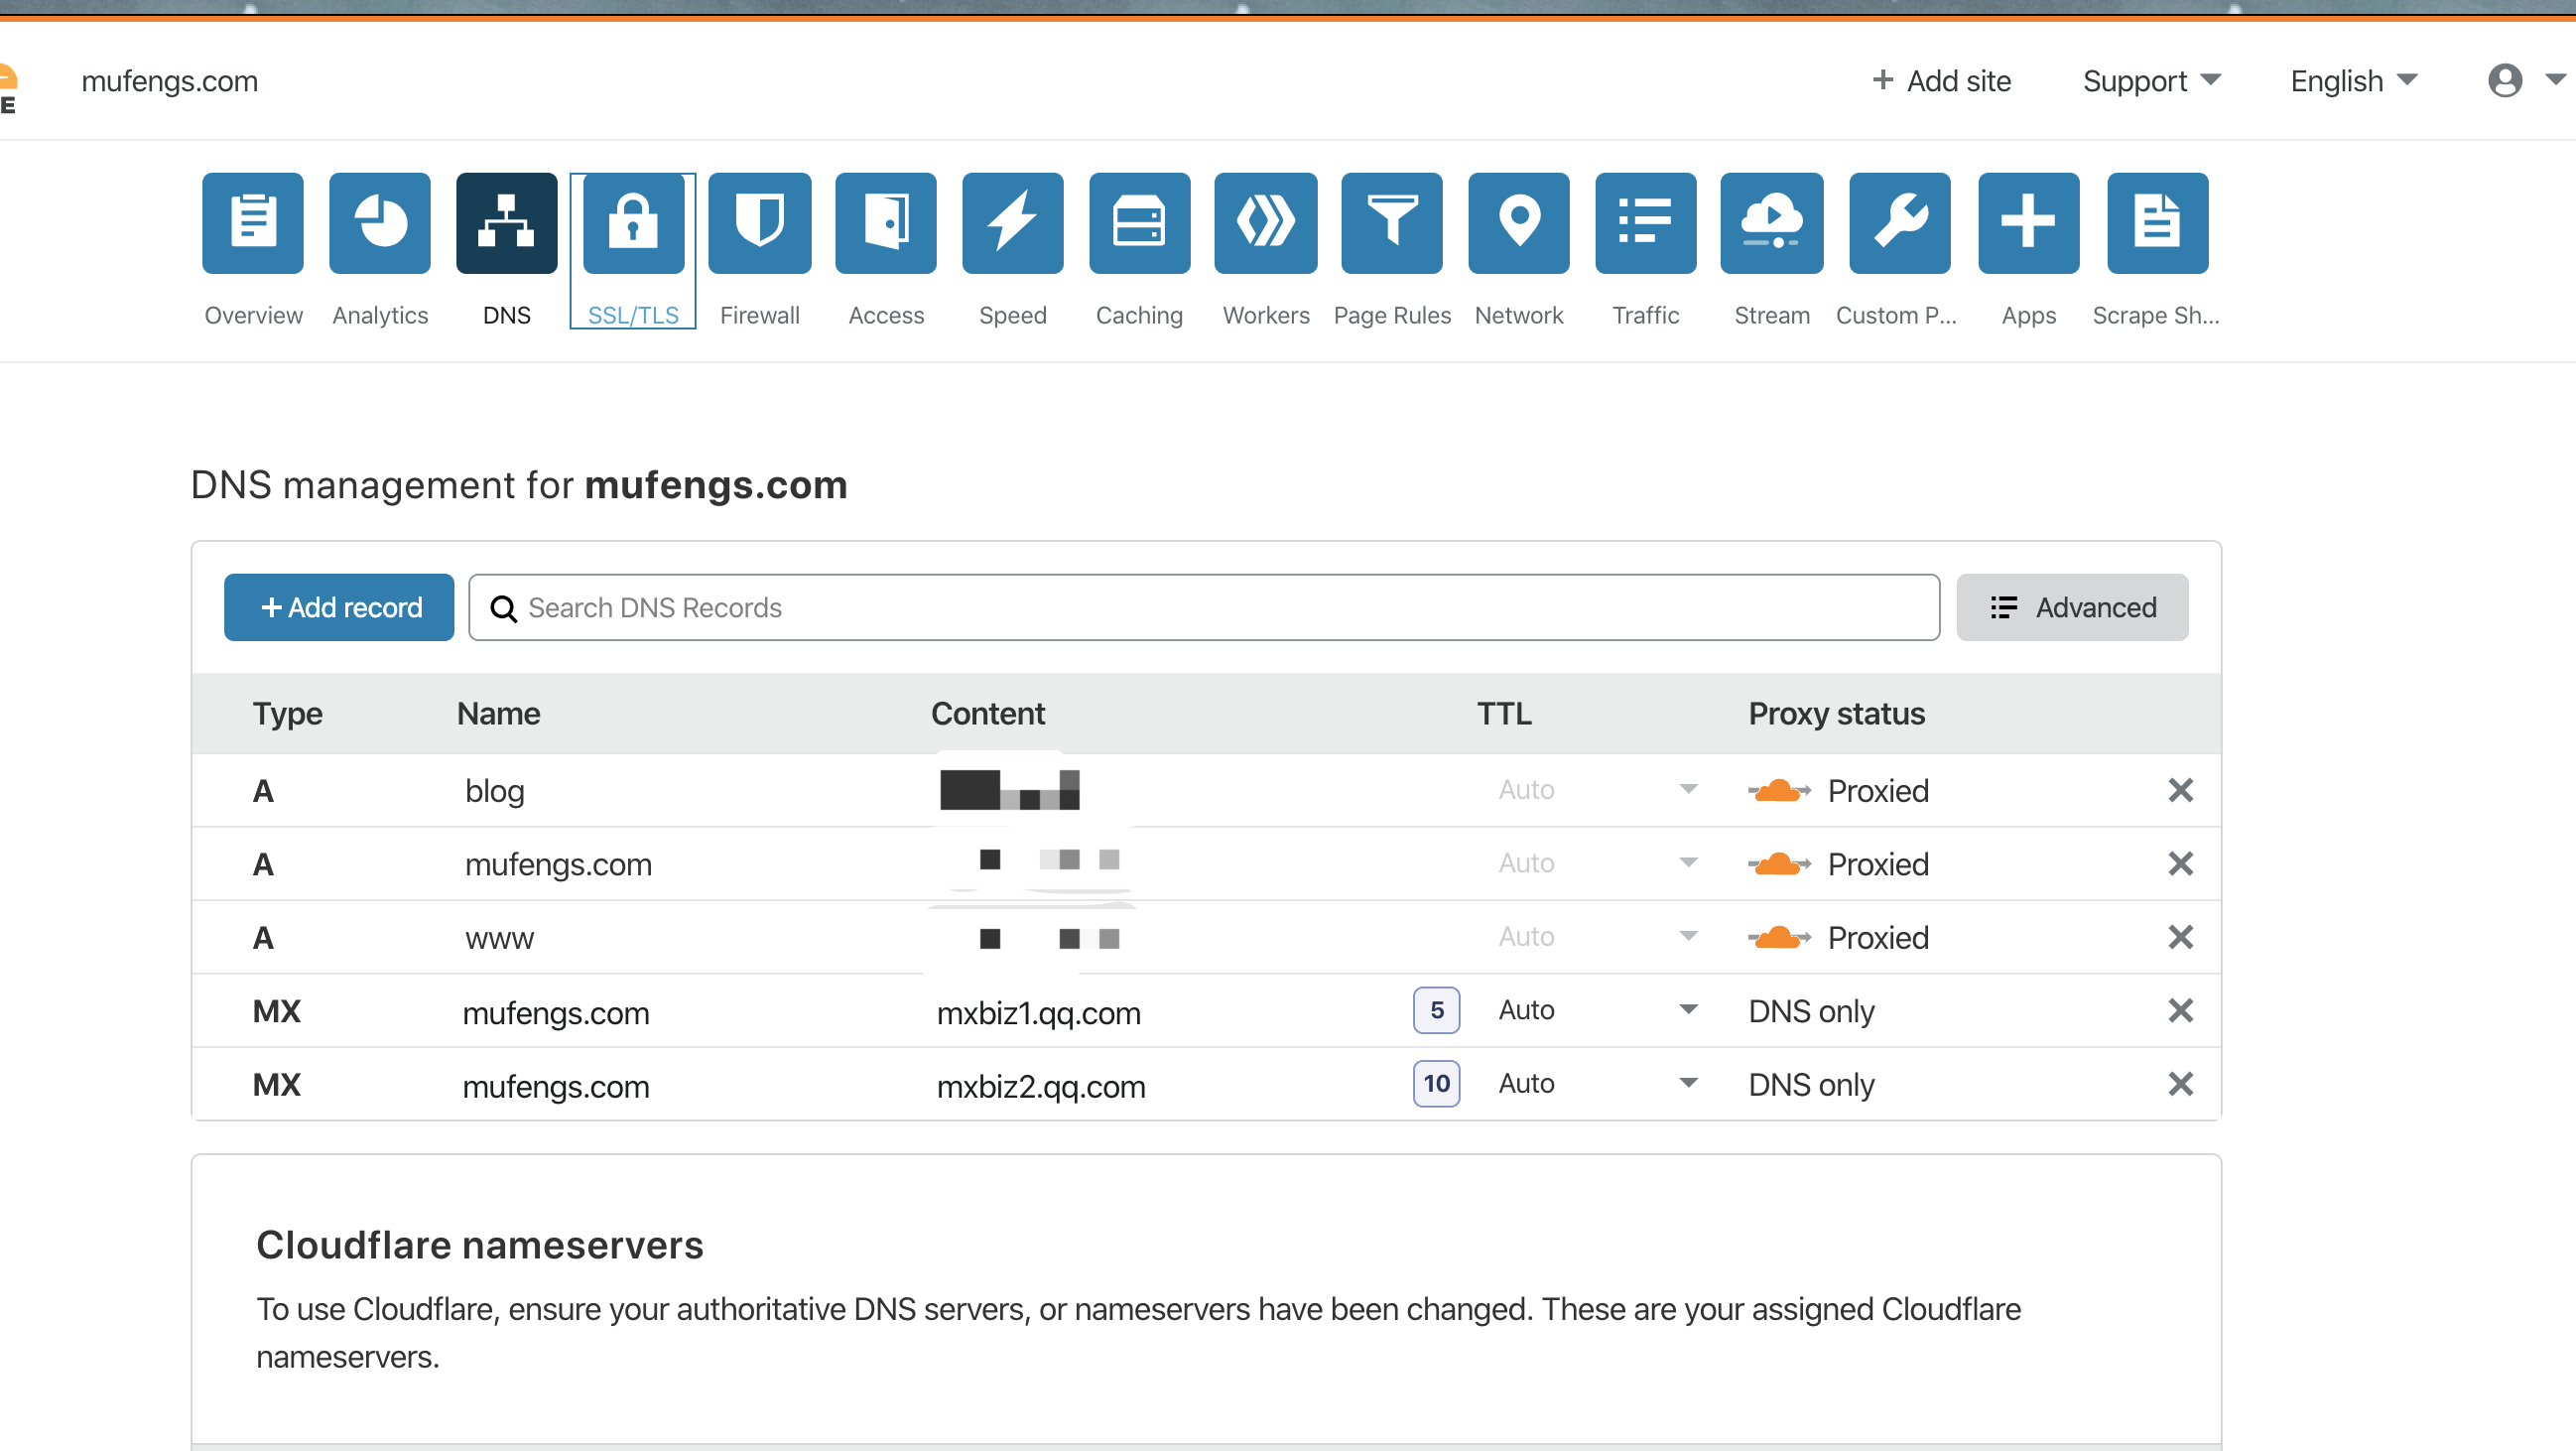Click the Search DNS Records field
This screenshot has height=1451, width=2576.
(1203, 608)
